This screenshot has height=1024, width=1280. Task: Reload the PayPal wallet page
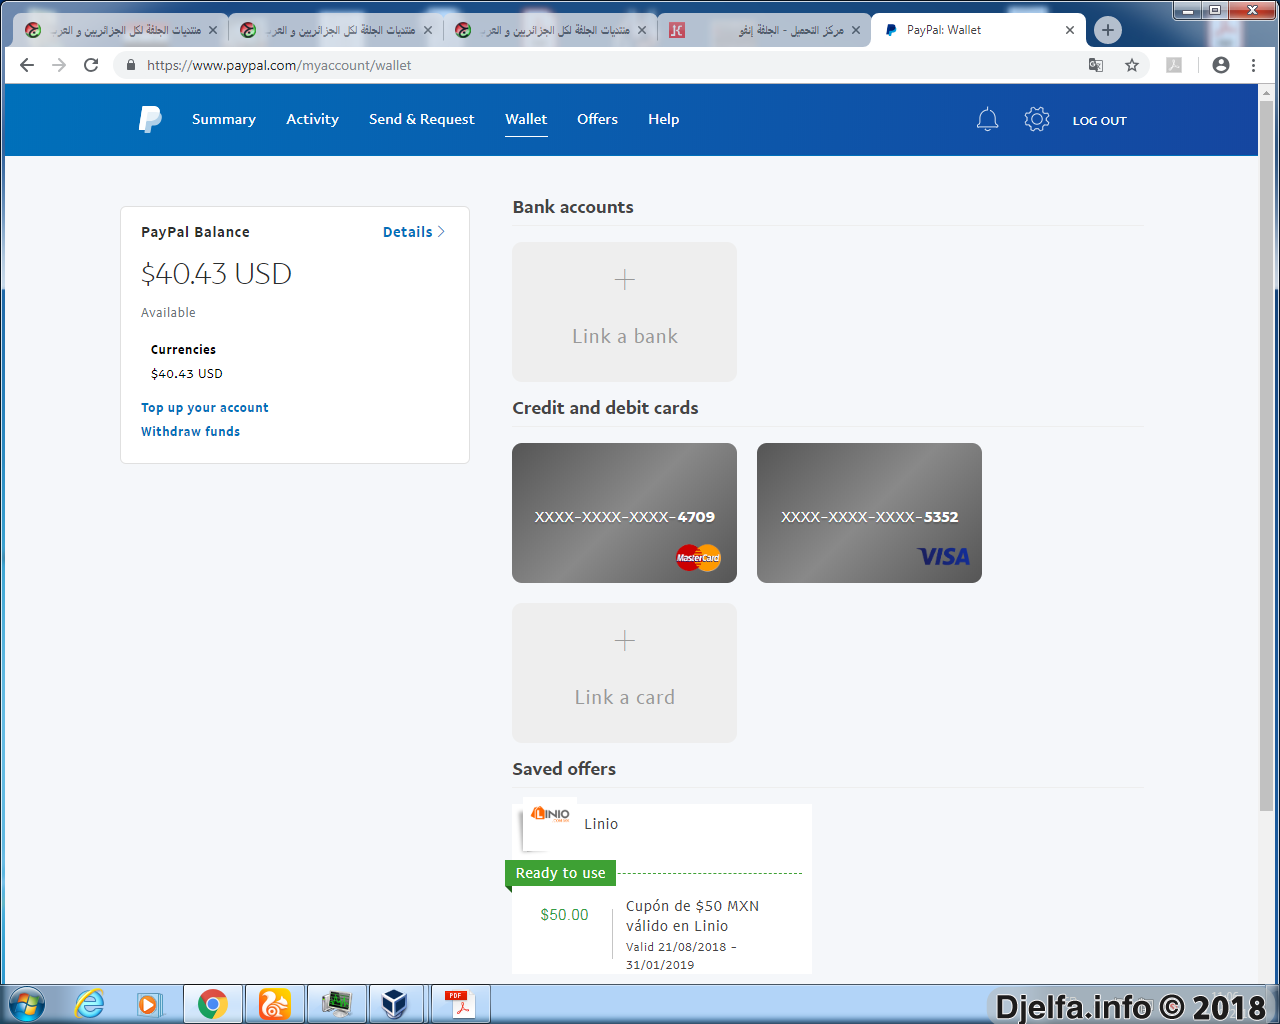click(91, 65)
